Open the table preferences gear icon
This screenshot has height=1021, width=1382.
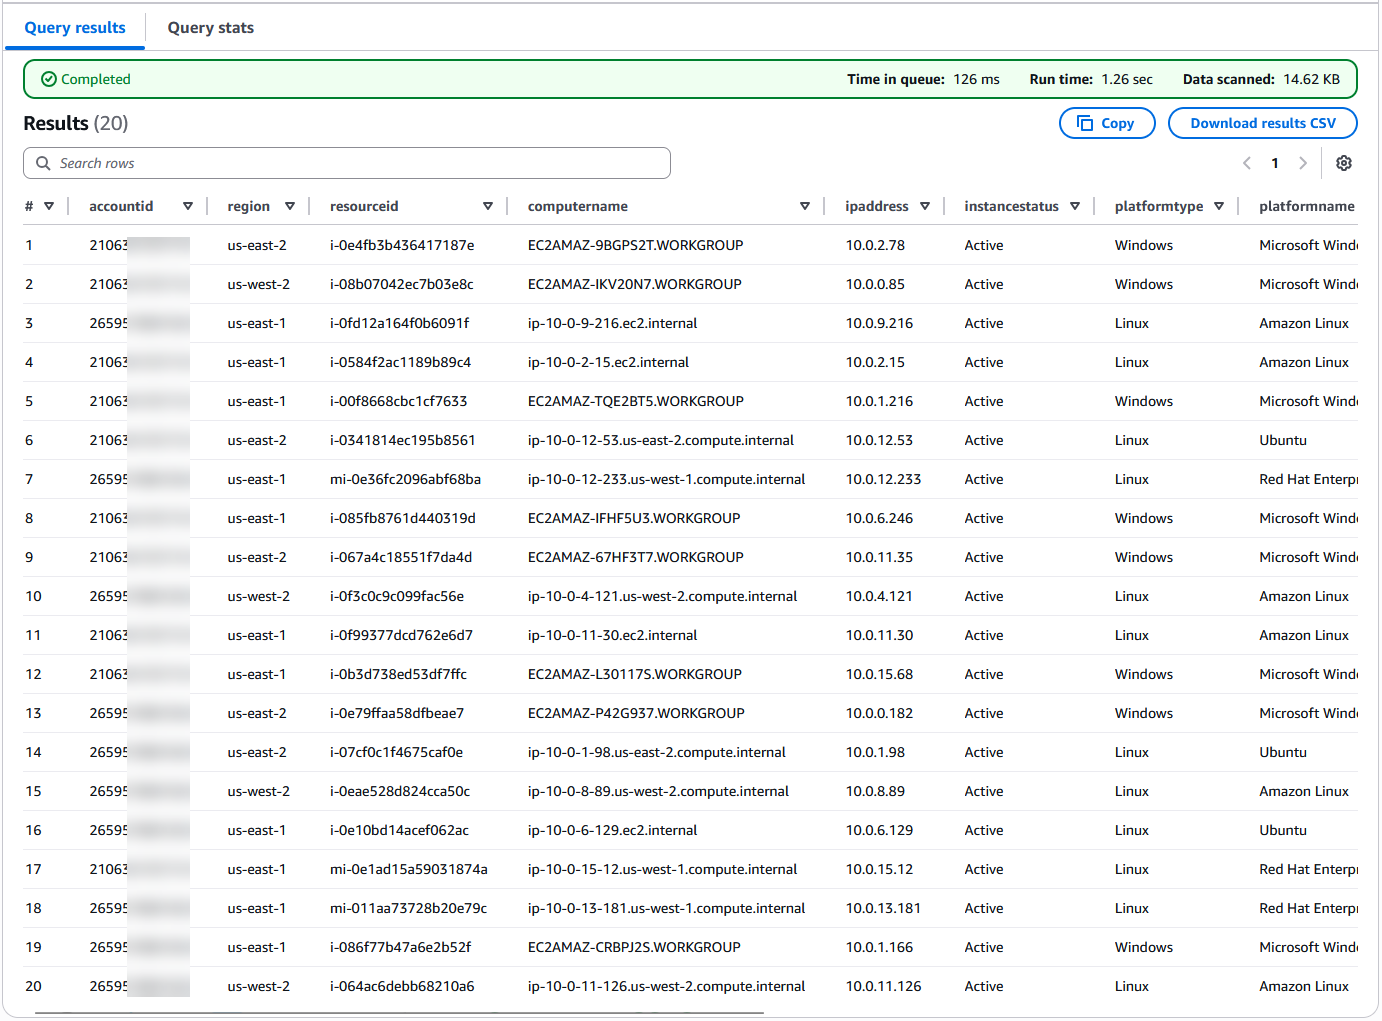click(1344, 163)
